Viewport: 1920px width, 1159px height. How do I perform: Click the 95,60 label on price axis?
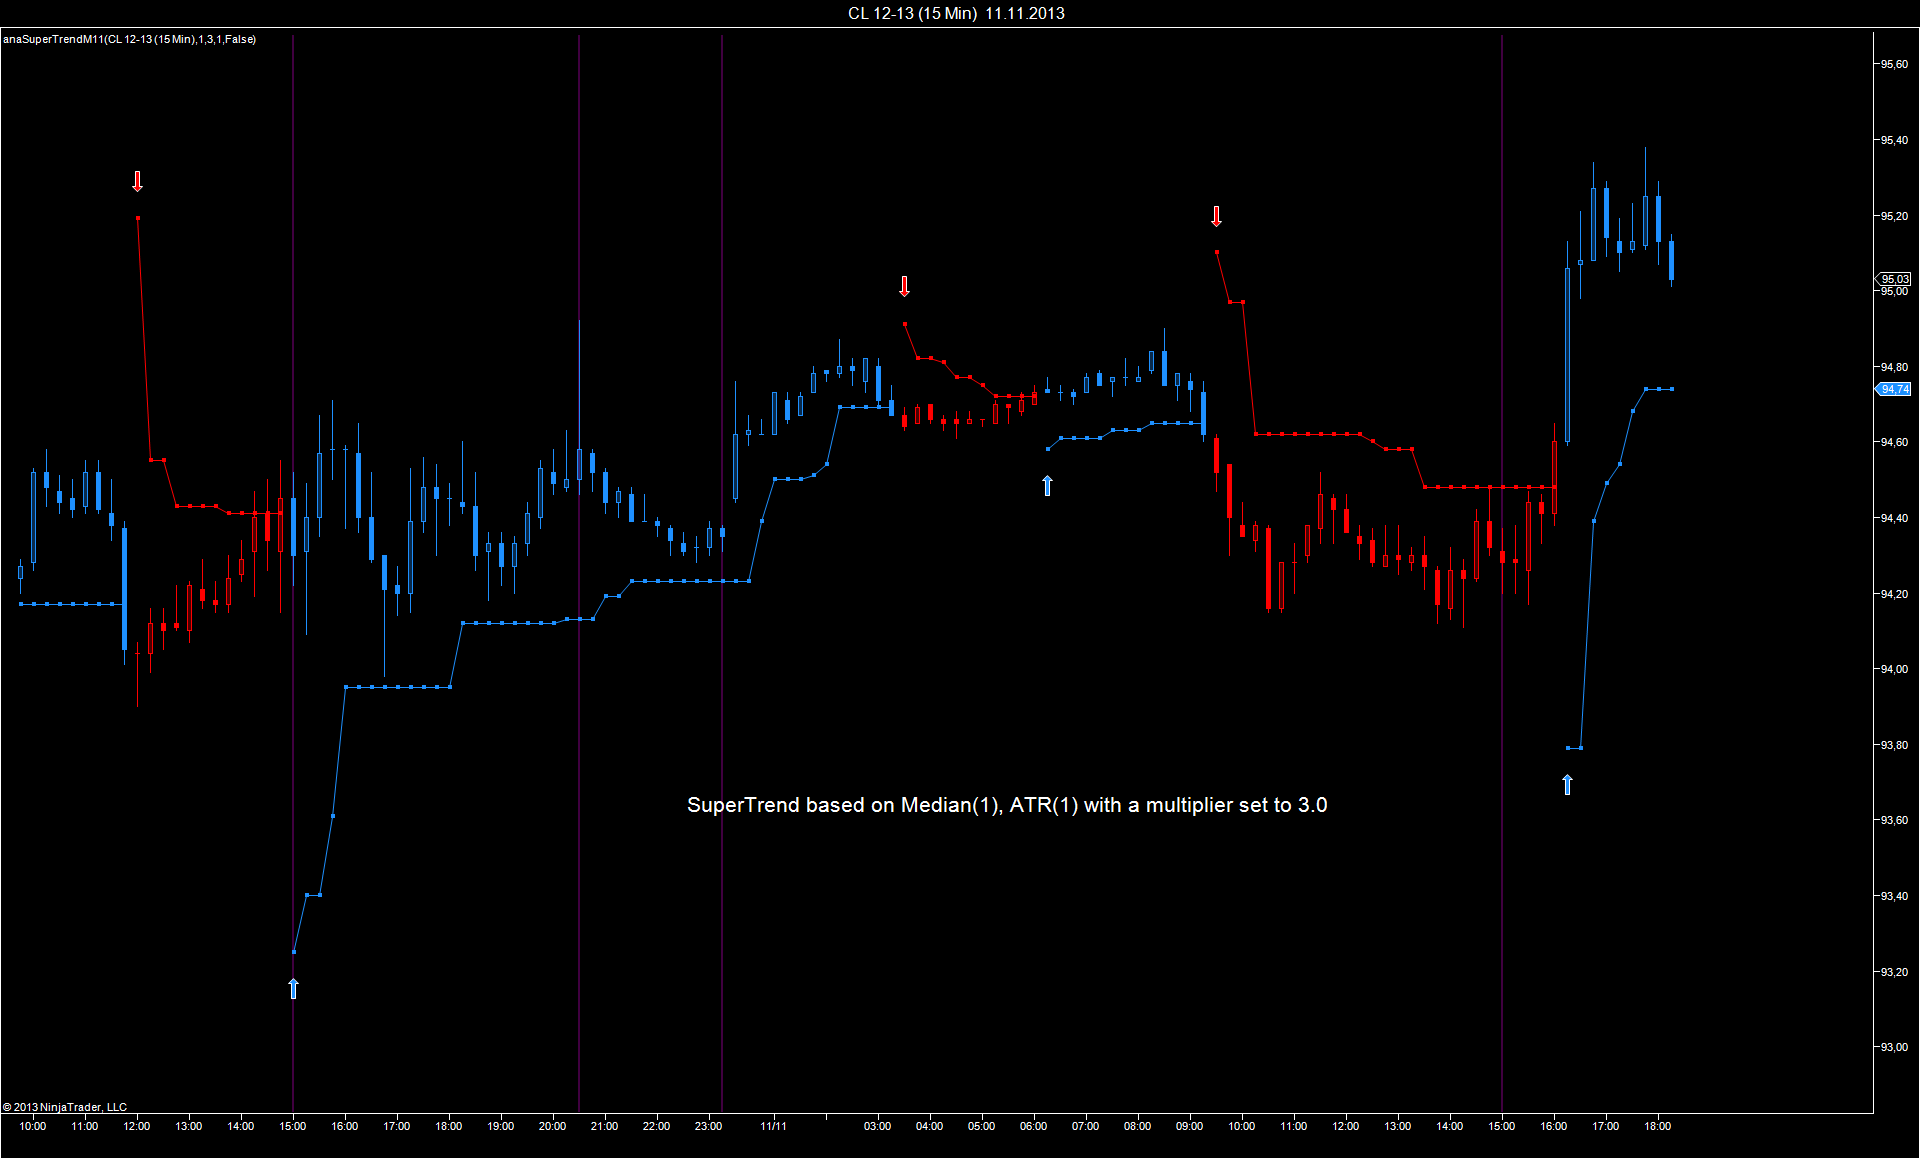[1894, 64]
